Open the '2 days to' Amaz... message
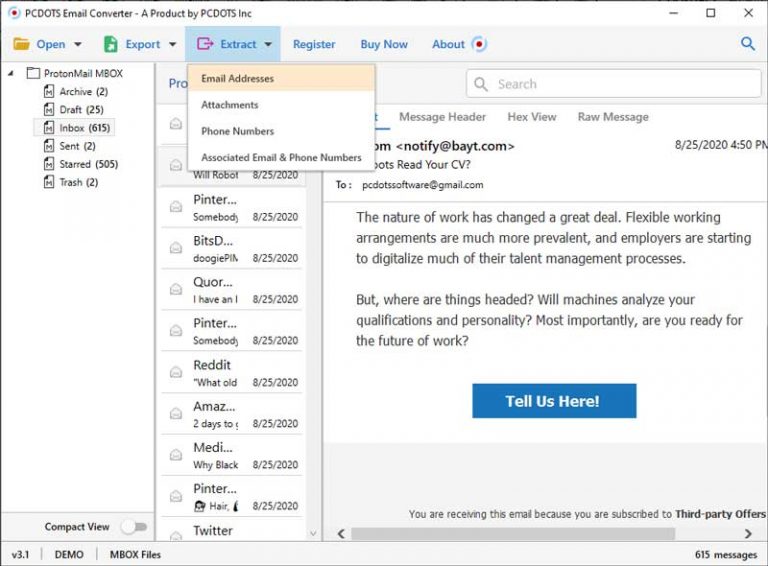This screenshot has height=566, width=768. click(232, 414)
